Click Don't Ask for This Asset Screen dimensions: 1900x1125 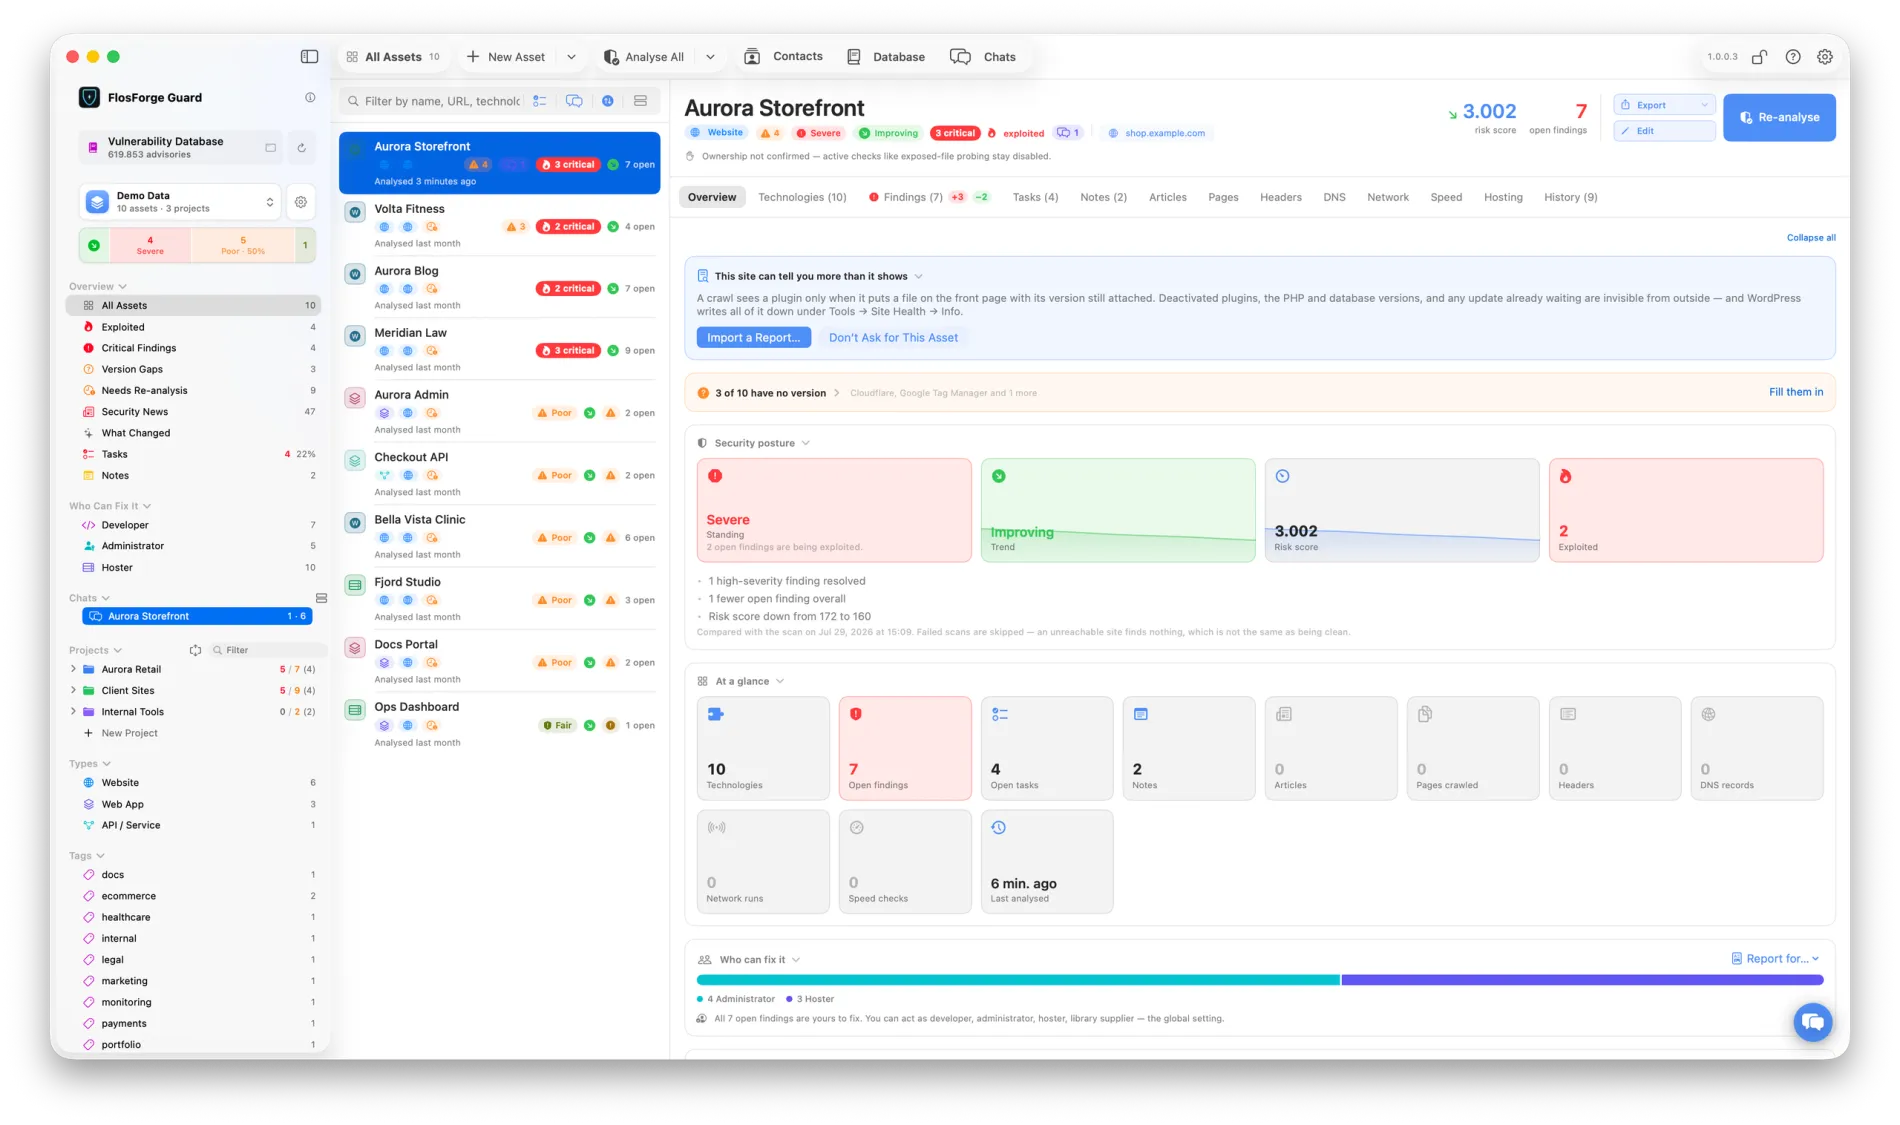pos(893,338)
